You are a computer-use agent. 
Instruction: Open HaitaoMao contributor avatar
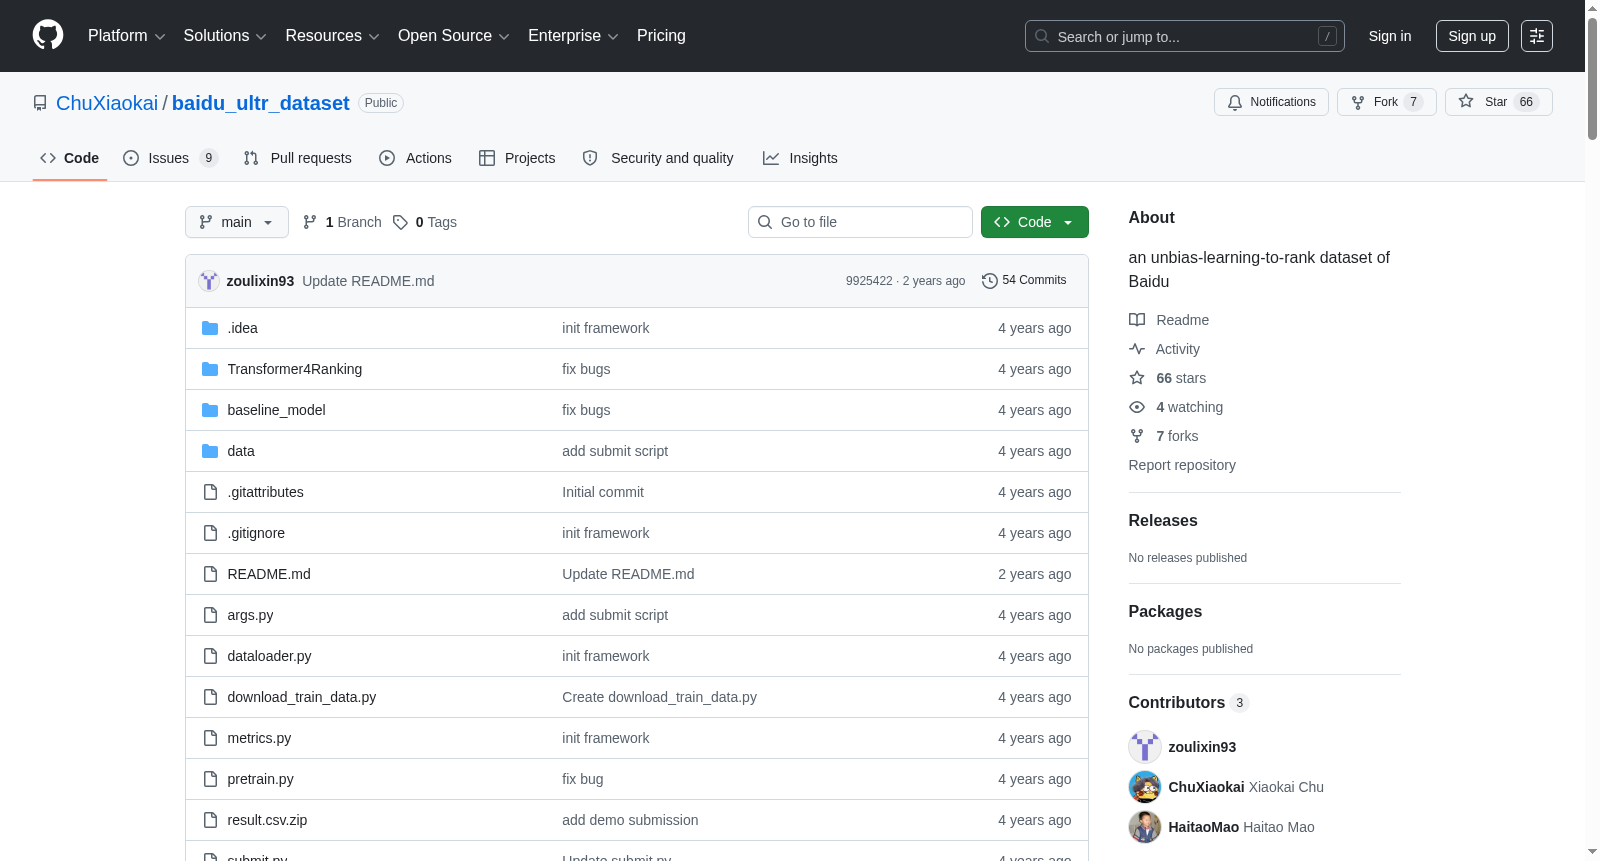click(1145, 827)
